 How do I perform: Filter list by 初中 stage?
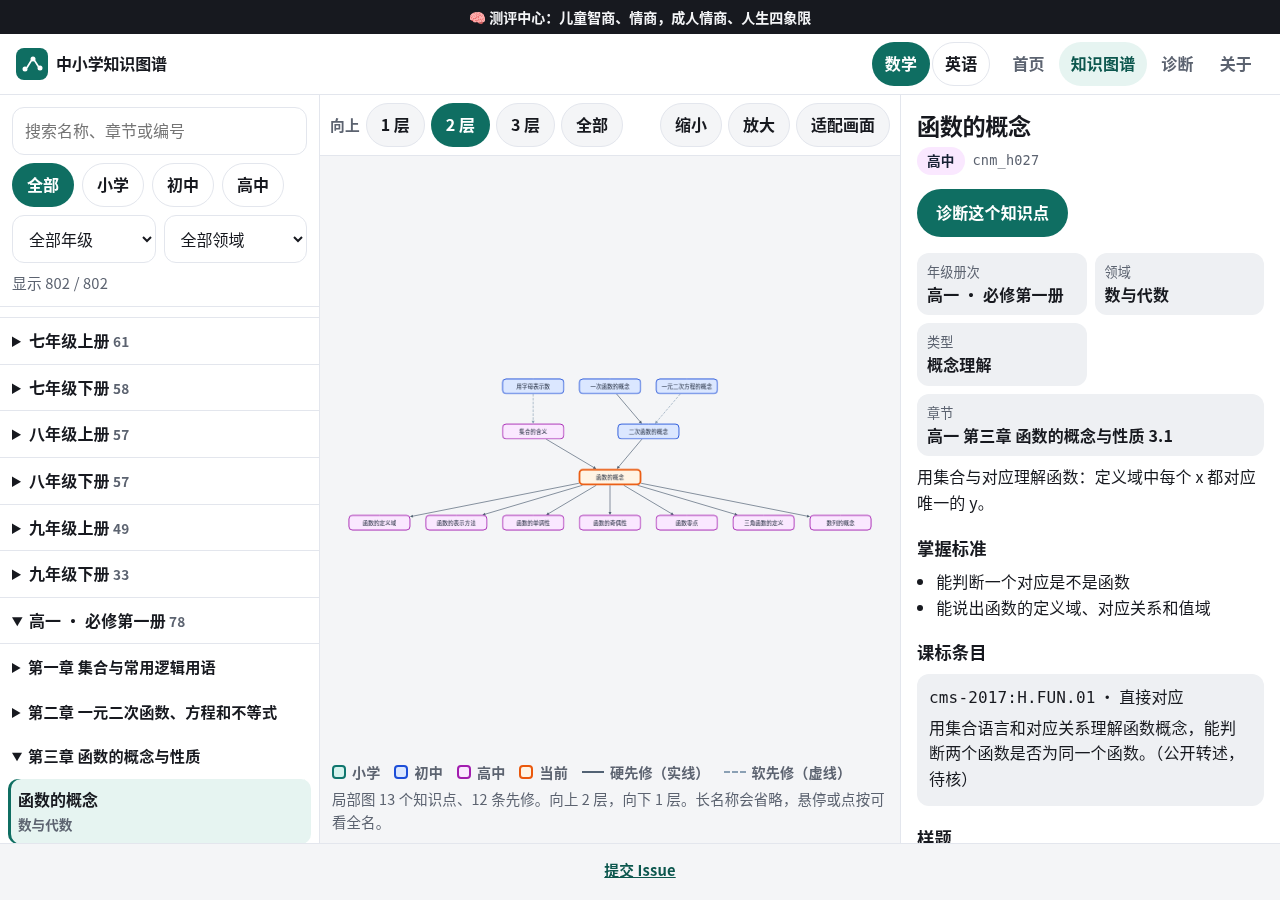click(183, 185)
